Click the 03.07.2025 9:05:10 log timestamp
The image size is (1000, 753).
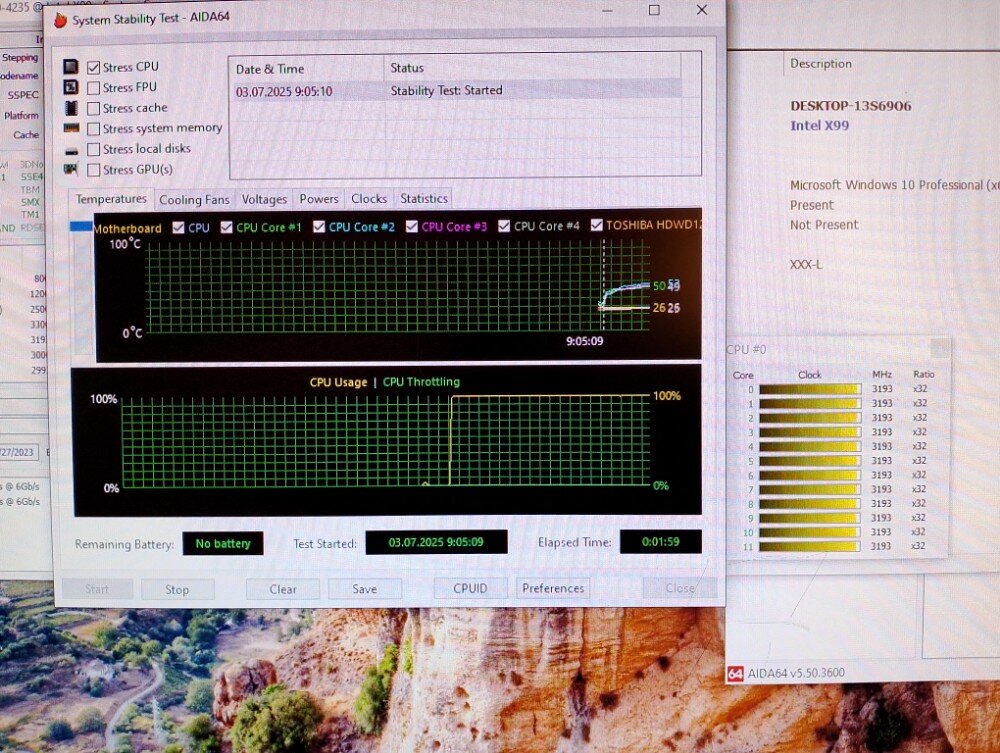click(x=284, y=92)
